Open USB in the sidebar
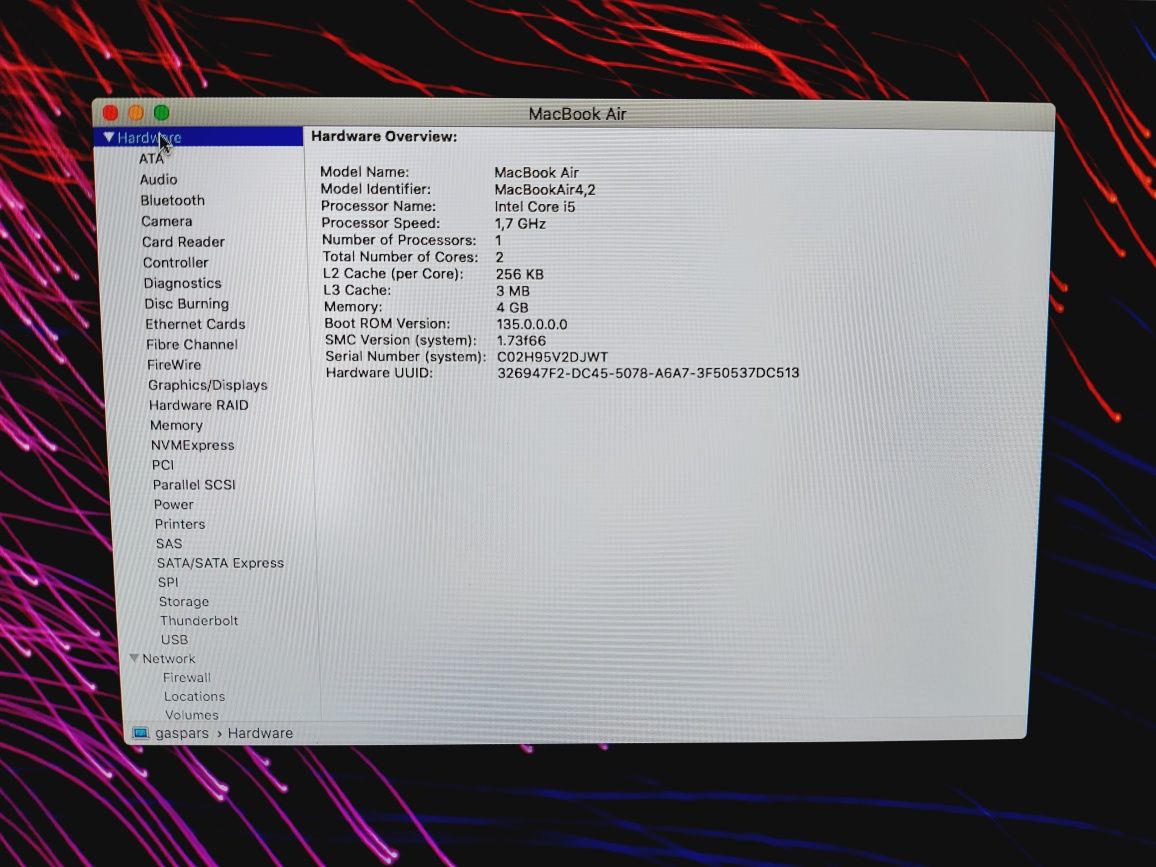The image size is (1156, 867). (x=175, y=640)
